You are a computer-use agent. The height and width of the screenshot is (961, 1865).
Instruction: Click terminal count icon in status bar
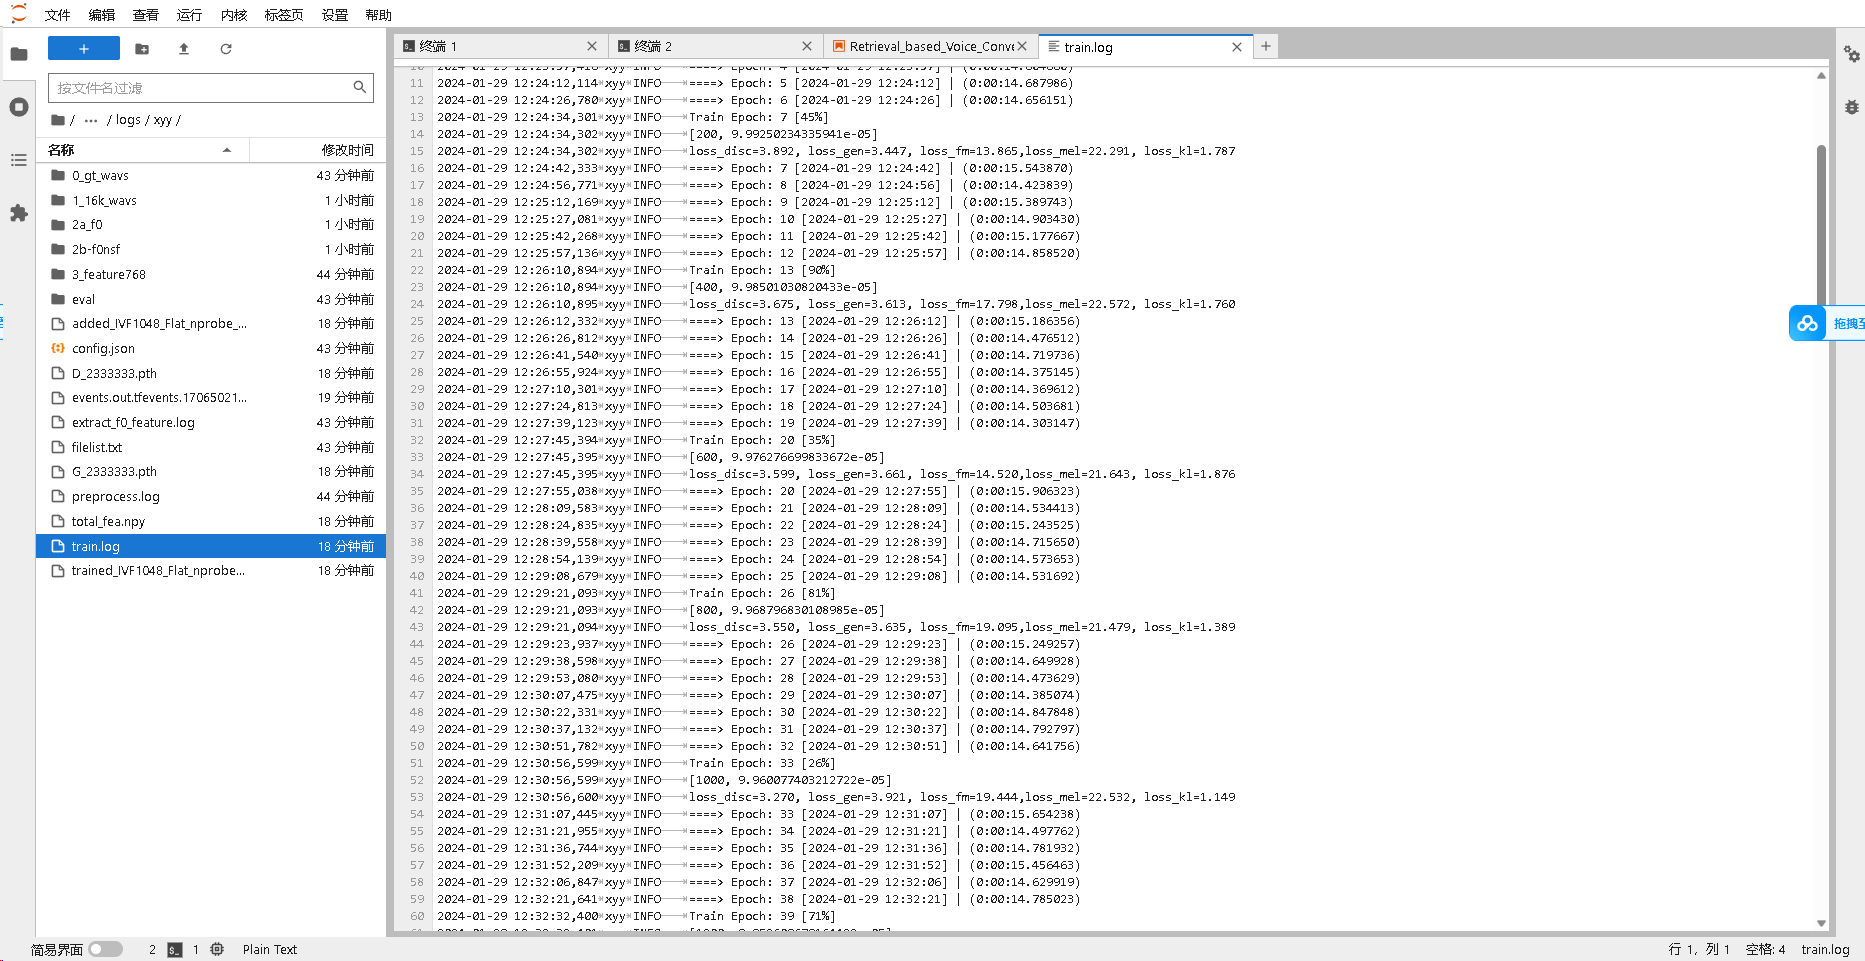pos(175,950)
